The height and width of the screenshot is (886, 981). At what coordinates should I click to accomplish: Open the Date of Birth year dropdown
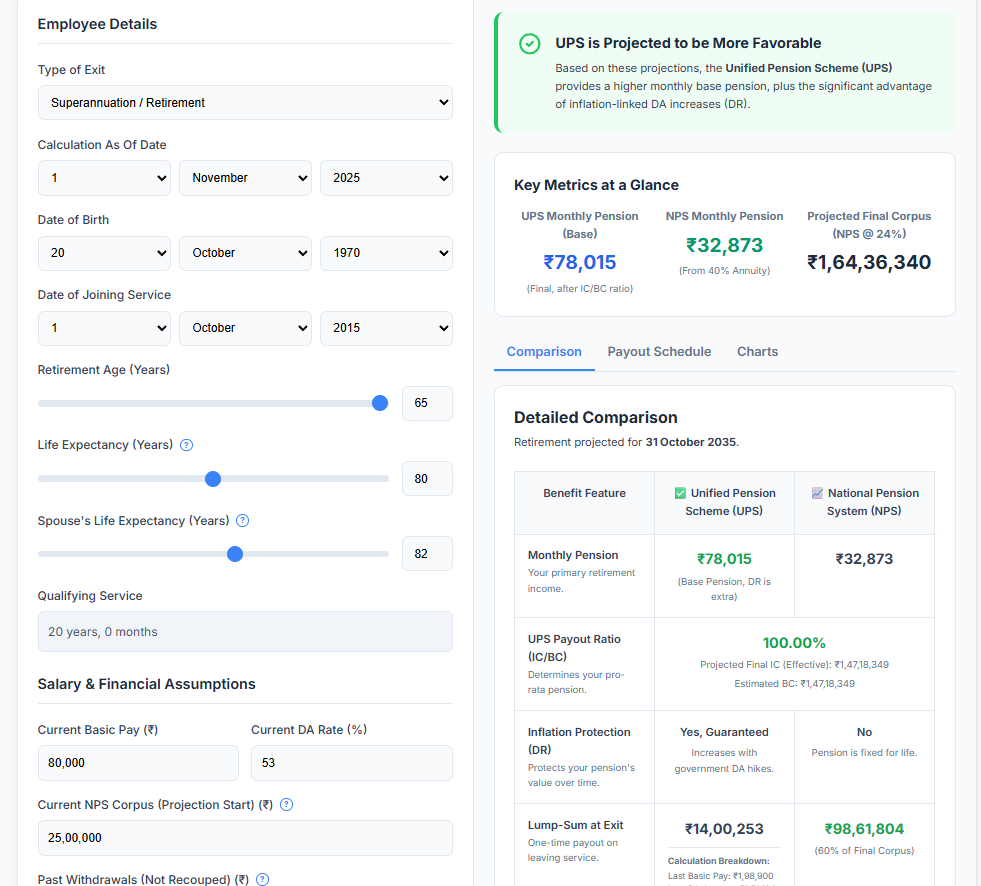click(386, 253)
